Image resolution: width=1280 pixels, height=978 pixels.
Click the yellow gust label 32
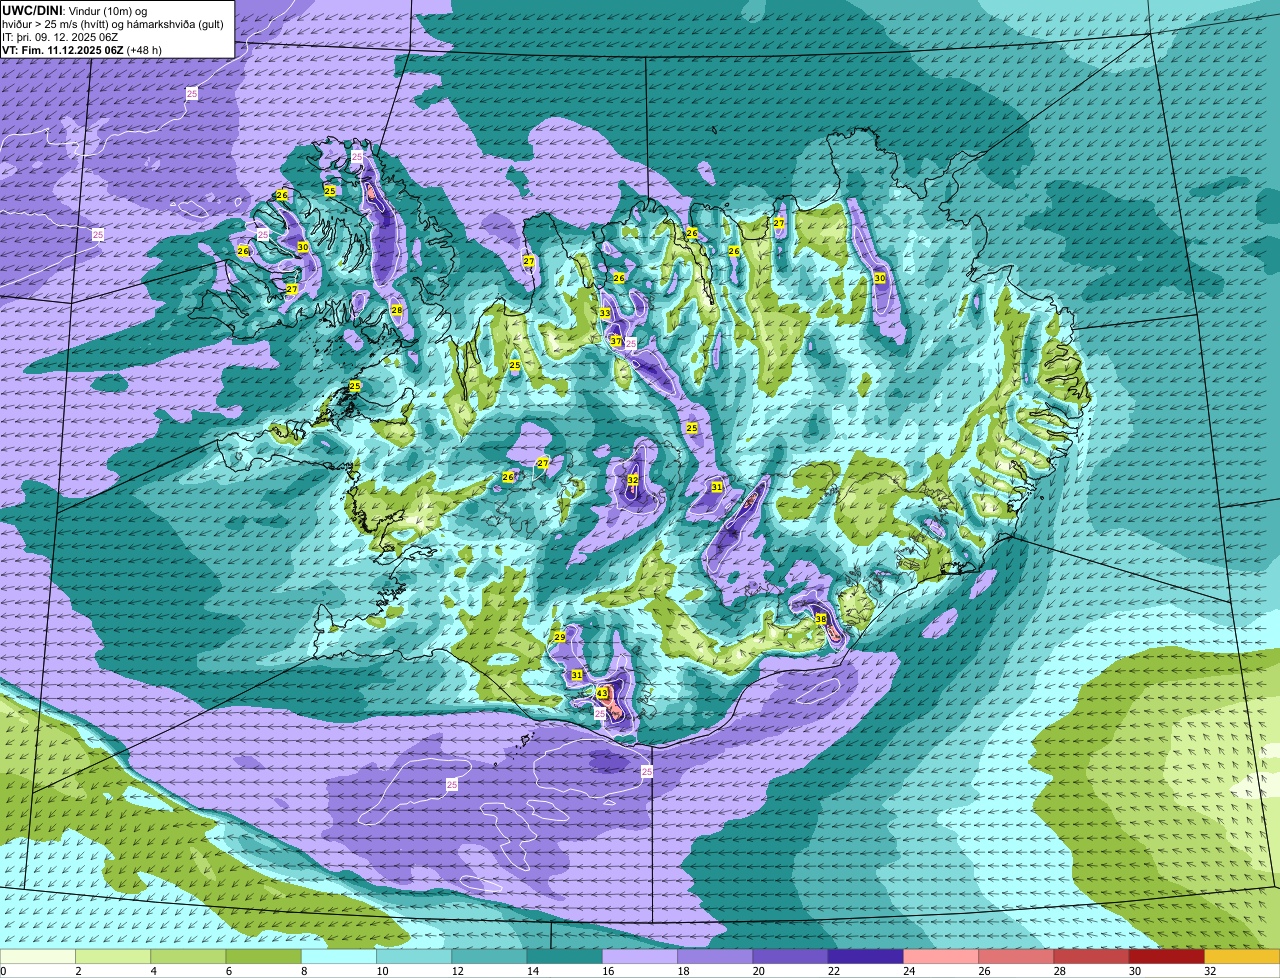click(x=633, y=480)
